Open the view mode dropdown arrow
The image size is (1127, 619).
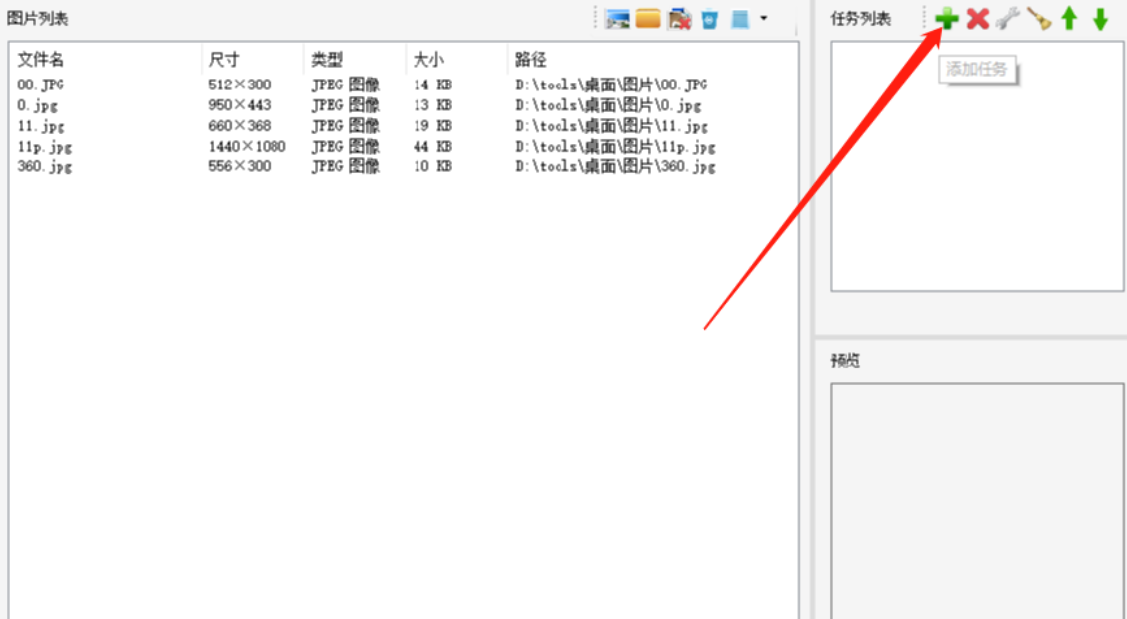pyautogui.click(x=763, y=19)
